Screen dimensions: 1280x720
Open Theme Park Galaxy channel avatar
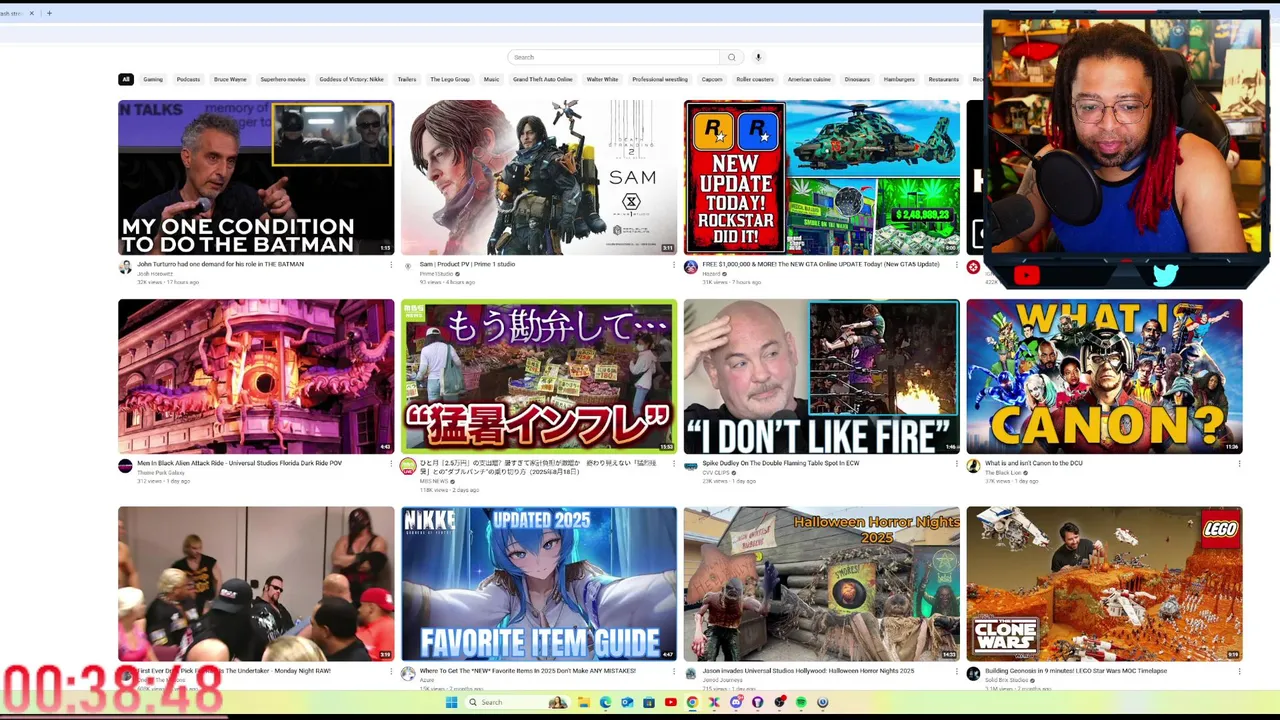(x=125, y=466)
